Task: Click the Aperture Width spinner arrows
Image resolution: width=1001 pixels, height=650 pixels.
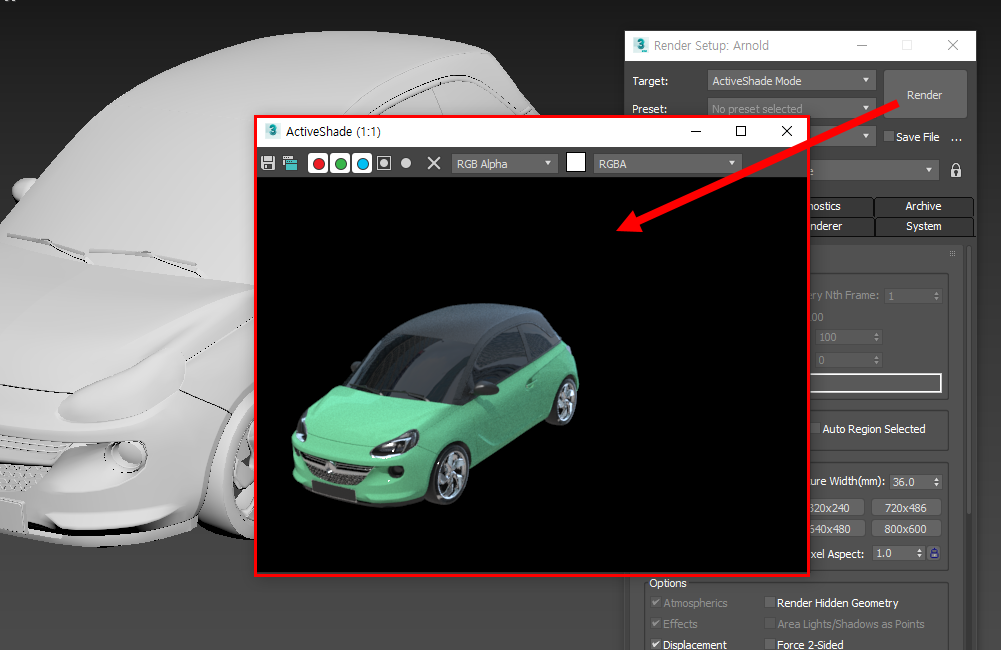Action: pos(937,482)
